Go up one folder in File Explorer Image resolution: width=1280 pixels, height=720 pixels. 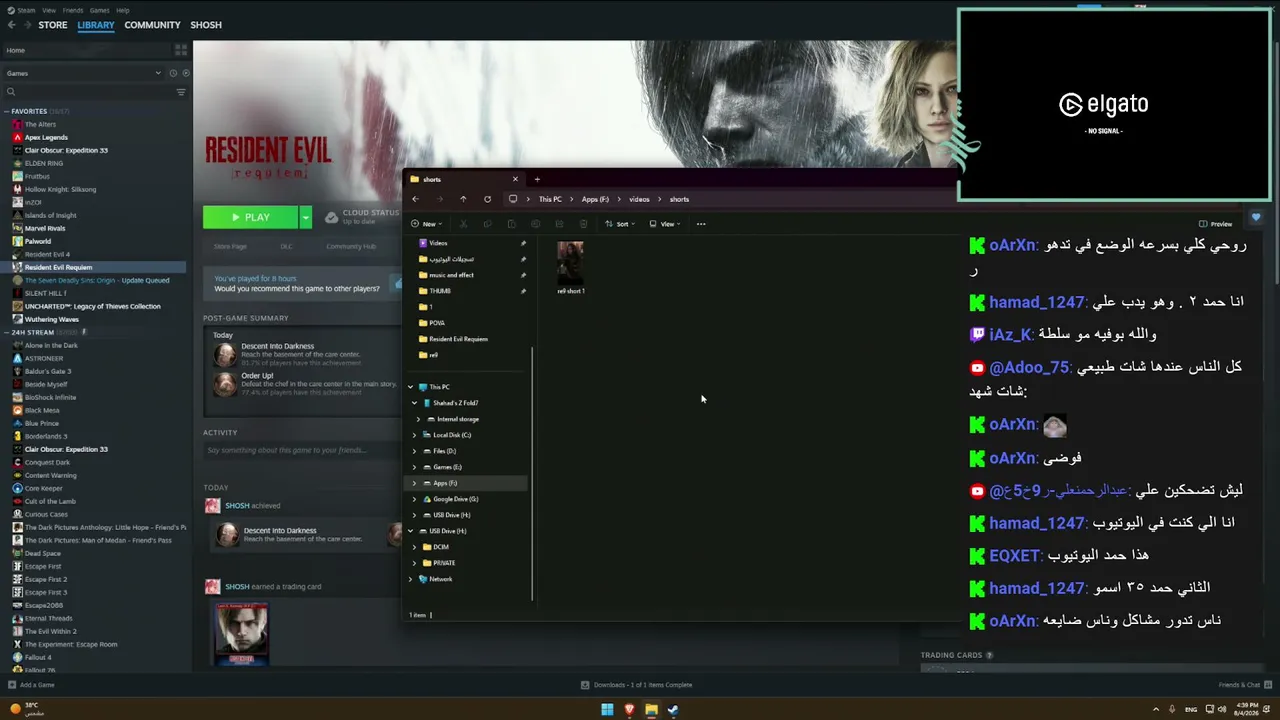463,199
